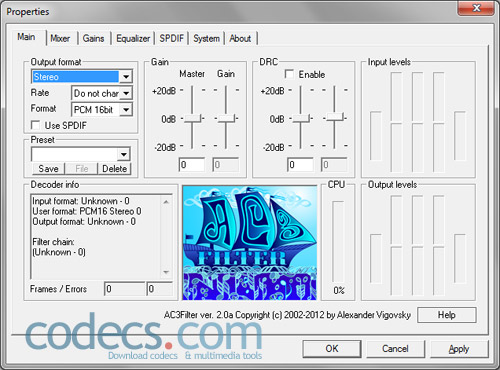Go to the SPDIF tab
Screen dimensions: 500x370
coord(171,38)
